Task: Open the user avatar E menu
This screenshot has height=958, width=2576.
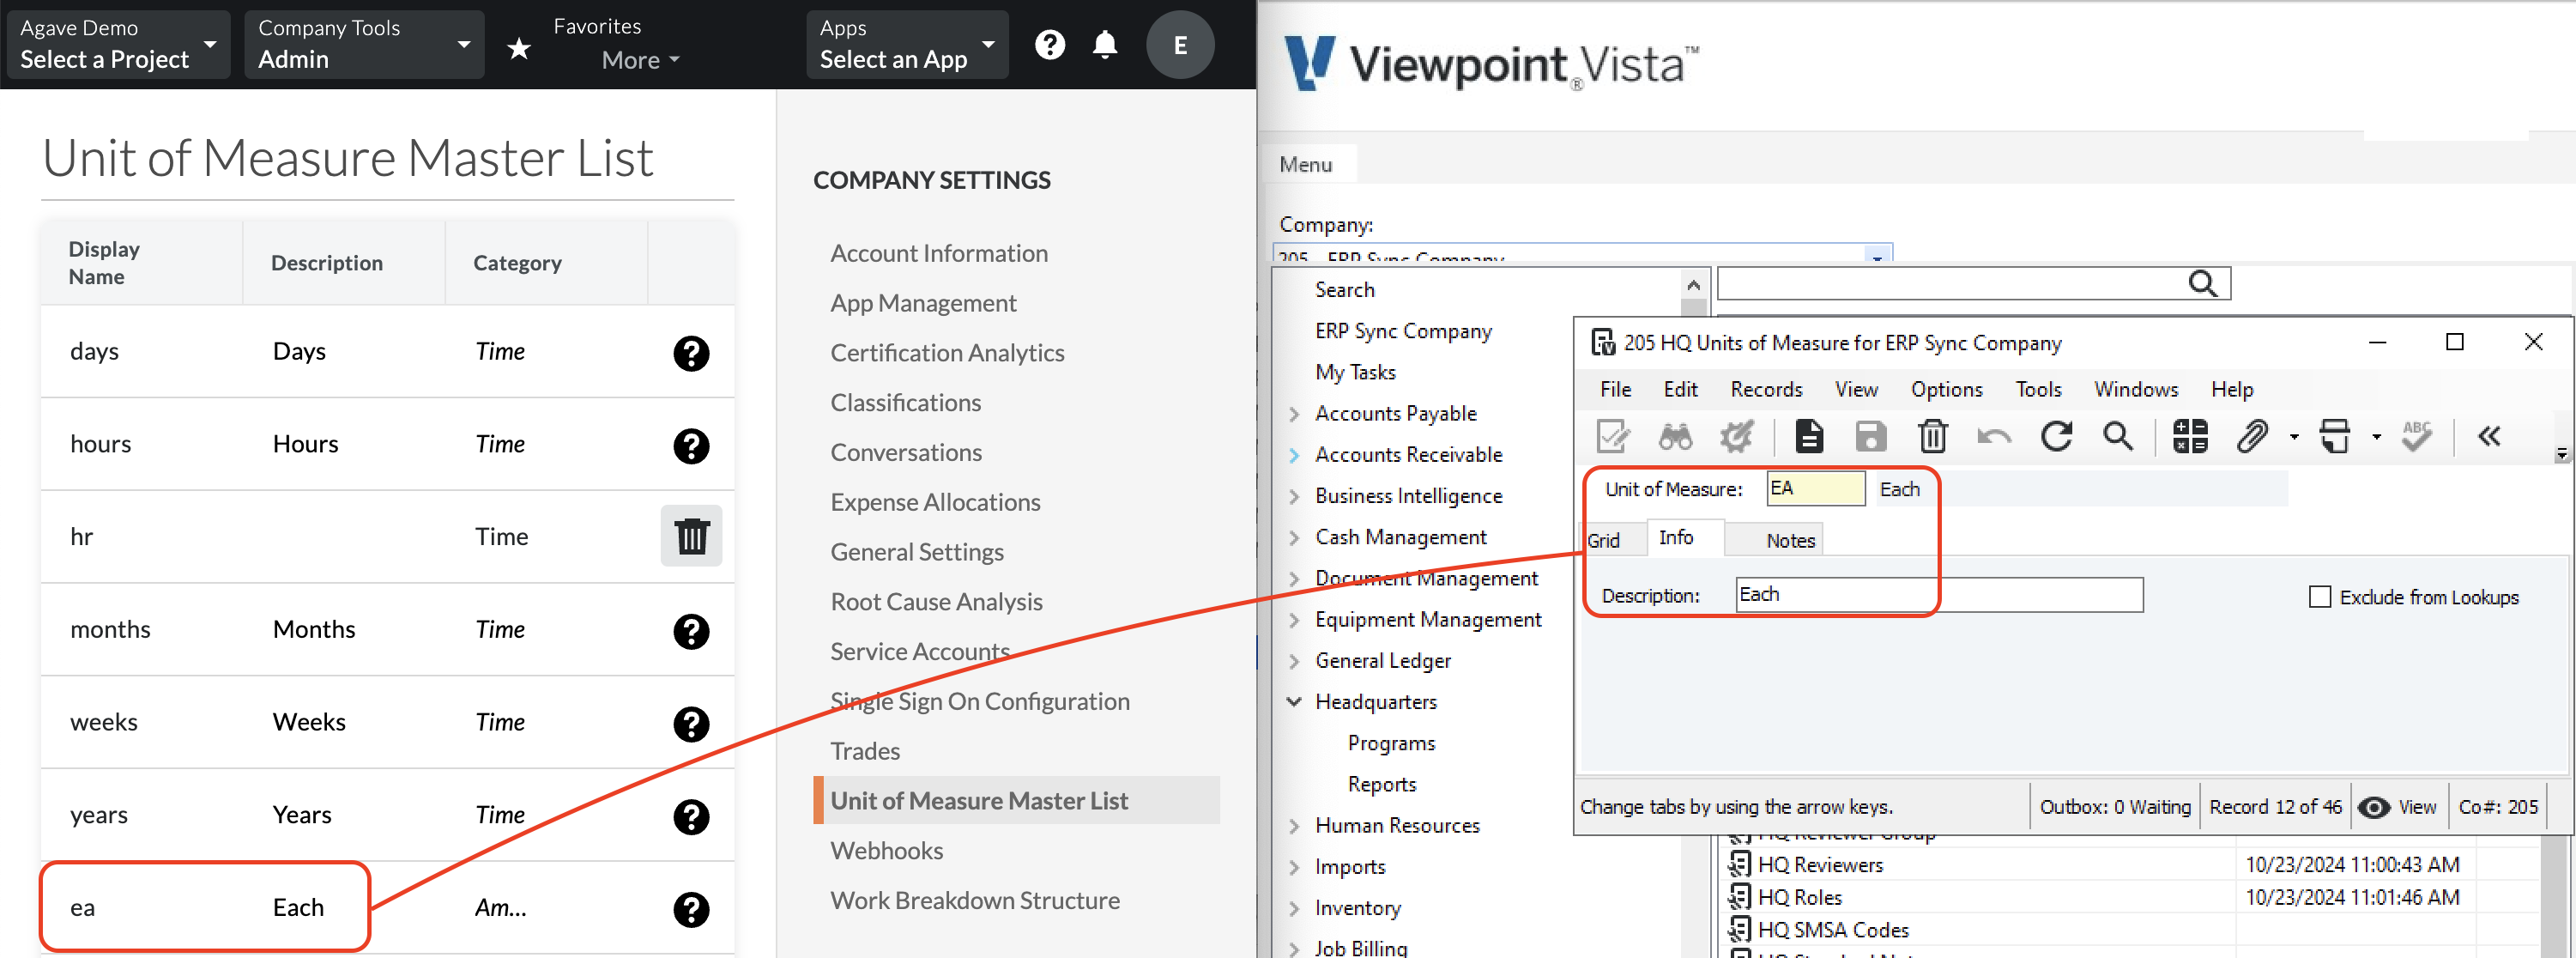Action: point(1180,45)
